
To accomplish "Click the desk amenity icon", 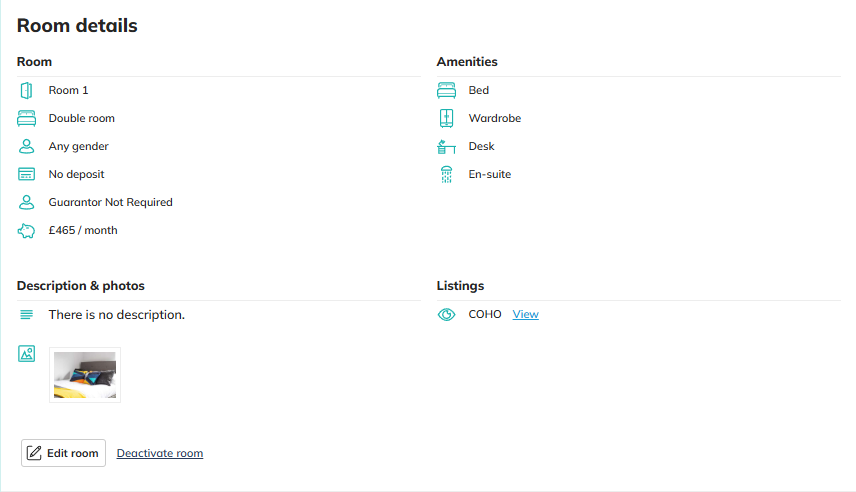I will tap(446, 146).
